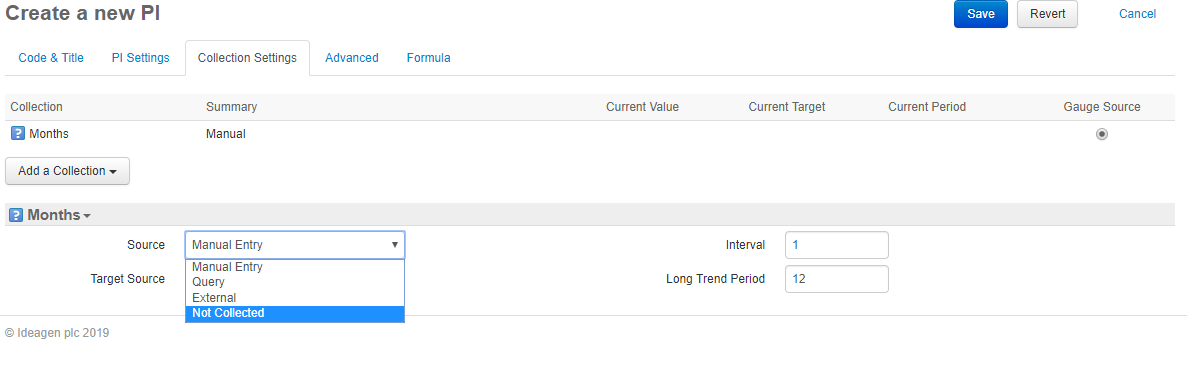
Task: Select the Collection Settings tab
Action: tap(247, 58)
